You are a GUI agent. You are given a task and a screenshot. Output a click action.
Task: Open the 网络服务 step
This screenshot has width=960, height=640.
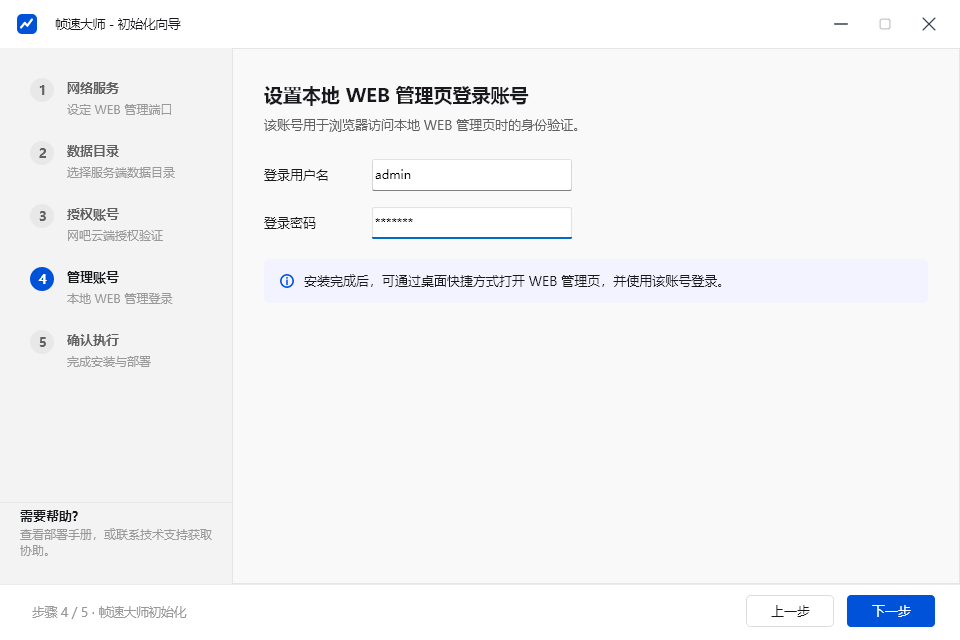[92, 88]
